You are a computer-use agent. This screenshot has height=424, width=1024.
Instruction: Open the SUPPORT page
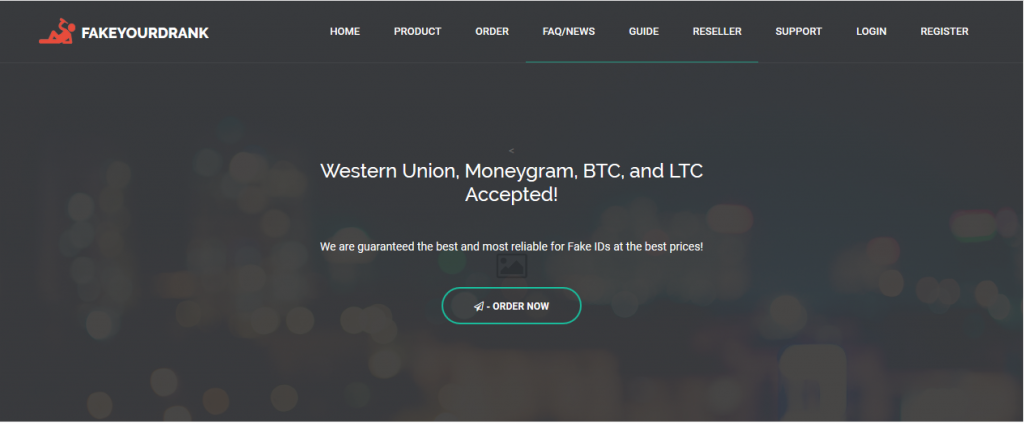pyautogui.click(x=799, y=31)
